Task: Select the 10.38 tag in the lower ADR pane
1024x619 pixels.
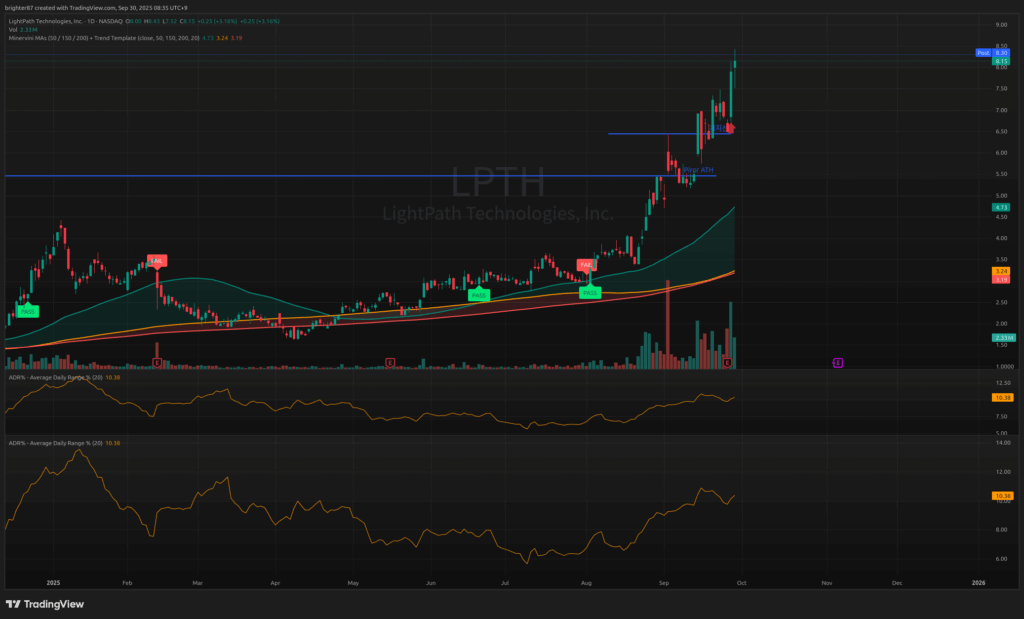Action: (1002, 496)
